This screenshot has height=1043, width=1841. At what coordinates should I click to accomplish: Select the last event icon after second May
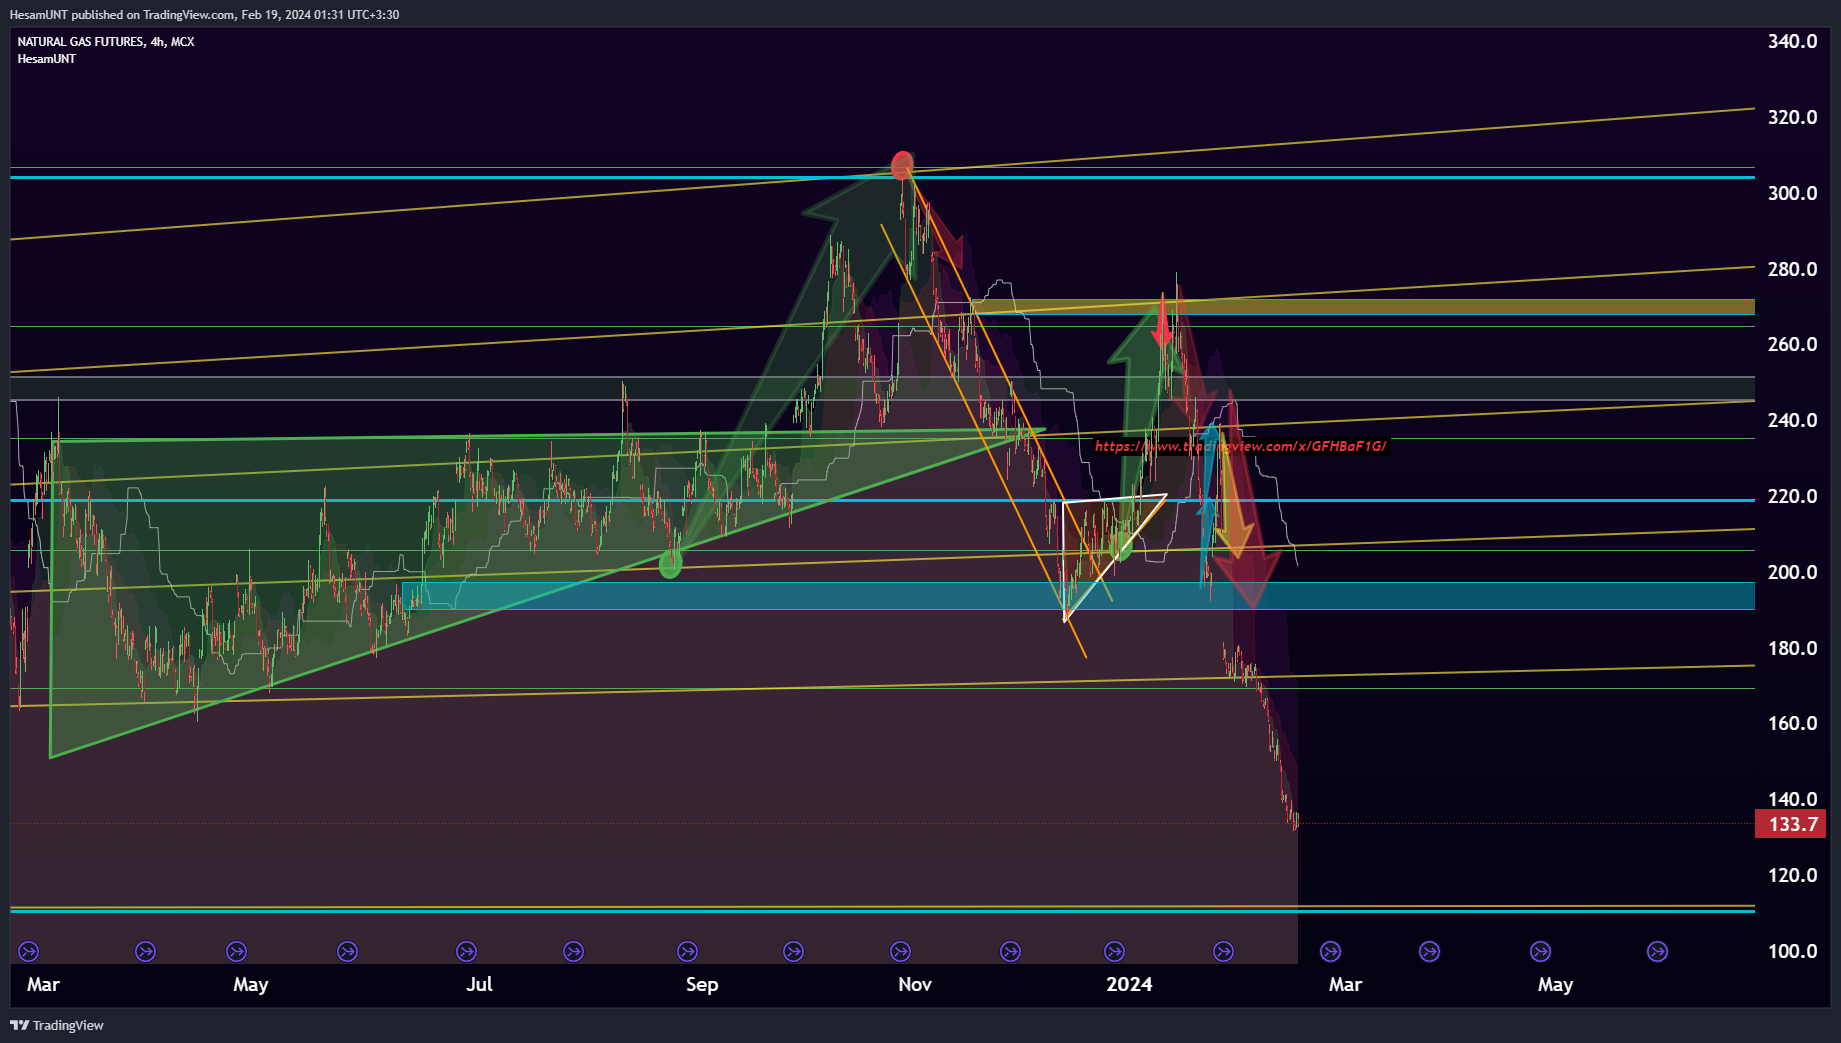point(1657,951)
